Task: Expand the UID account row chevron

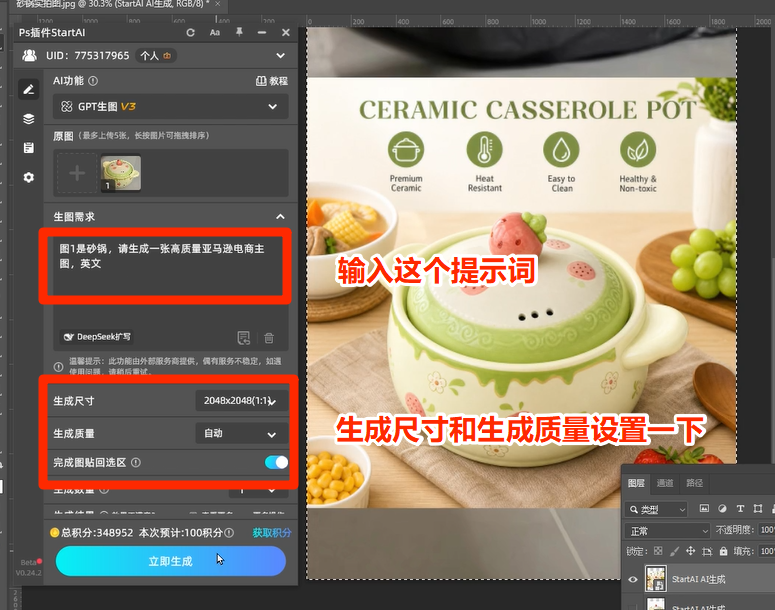Action: 280,55
